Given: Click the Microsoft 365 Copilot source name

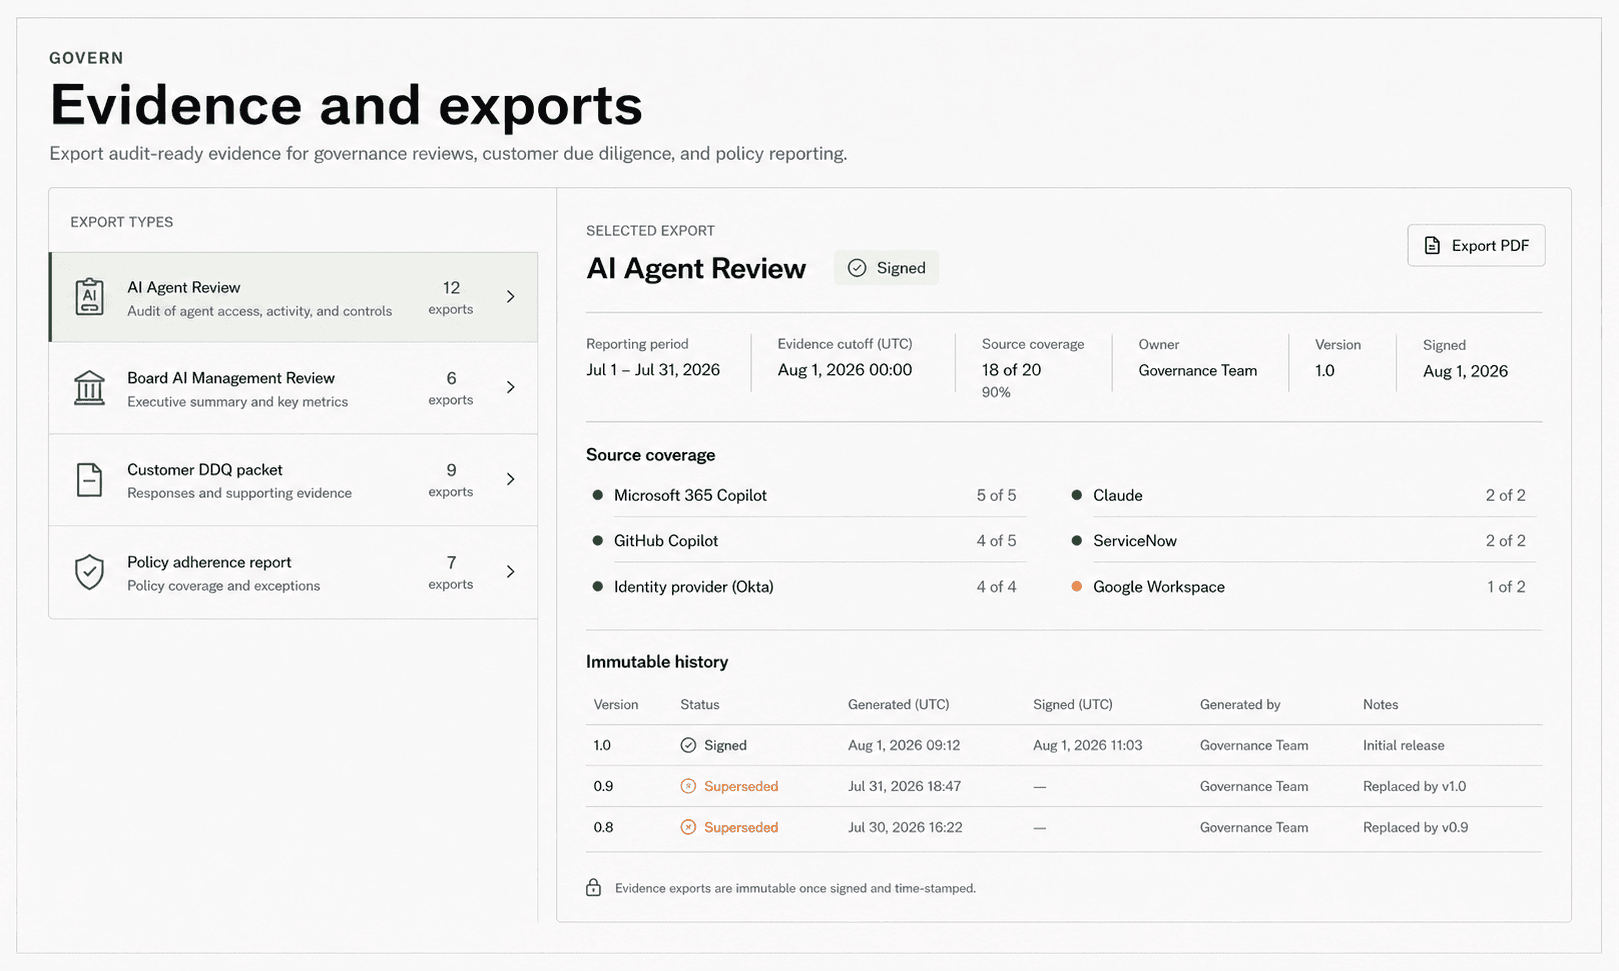Looking at the screenshot, I should click(690, 495).
